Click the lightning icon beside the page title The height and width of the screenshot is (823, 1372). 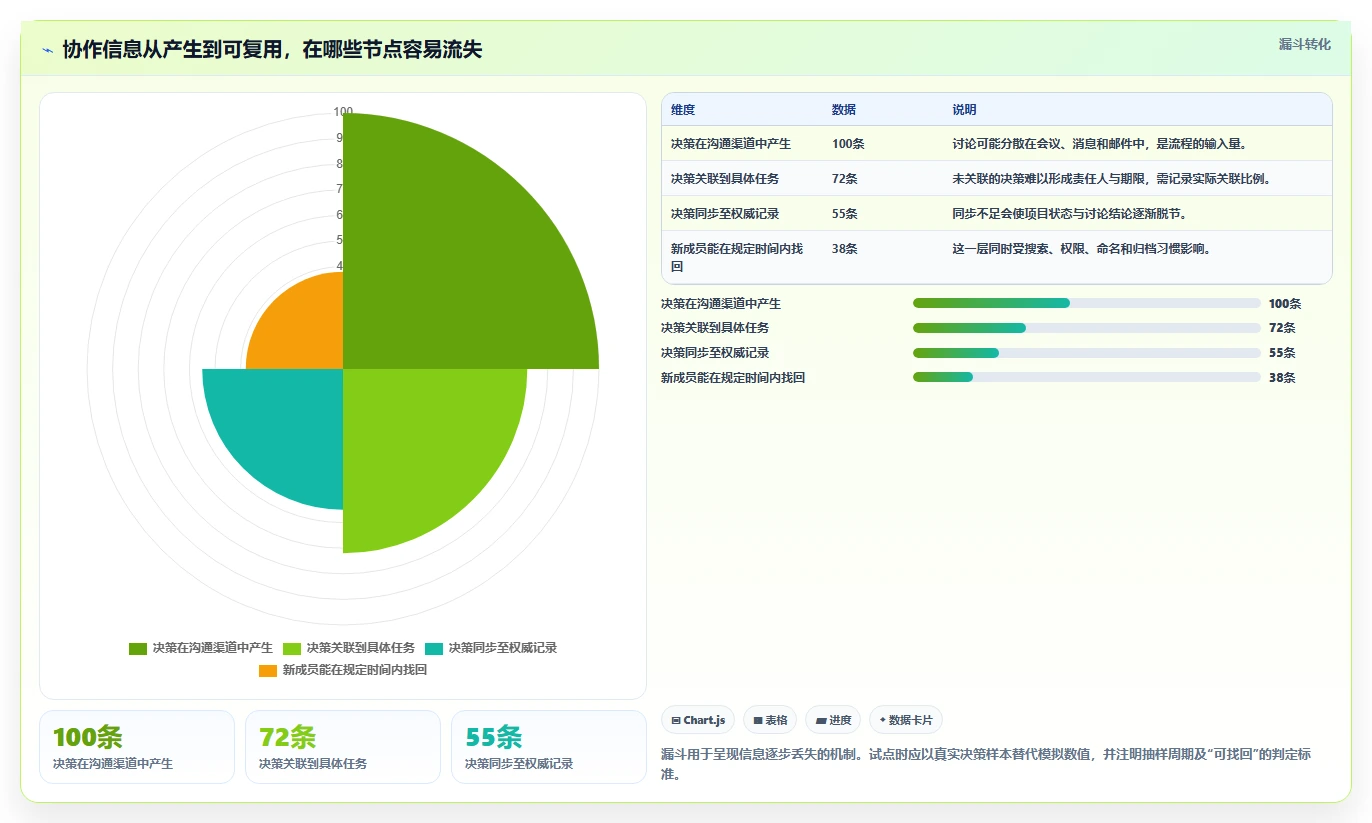click(x=47, y=50)
